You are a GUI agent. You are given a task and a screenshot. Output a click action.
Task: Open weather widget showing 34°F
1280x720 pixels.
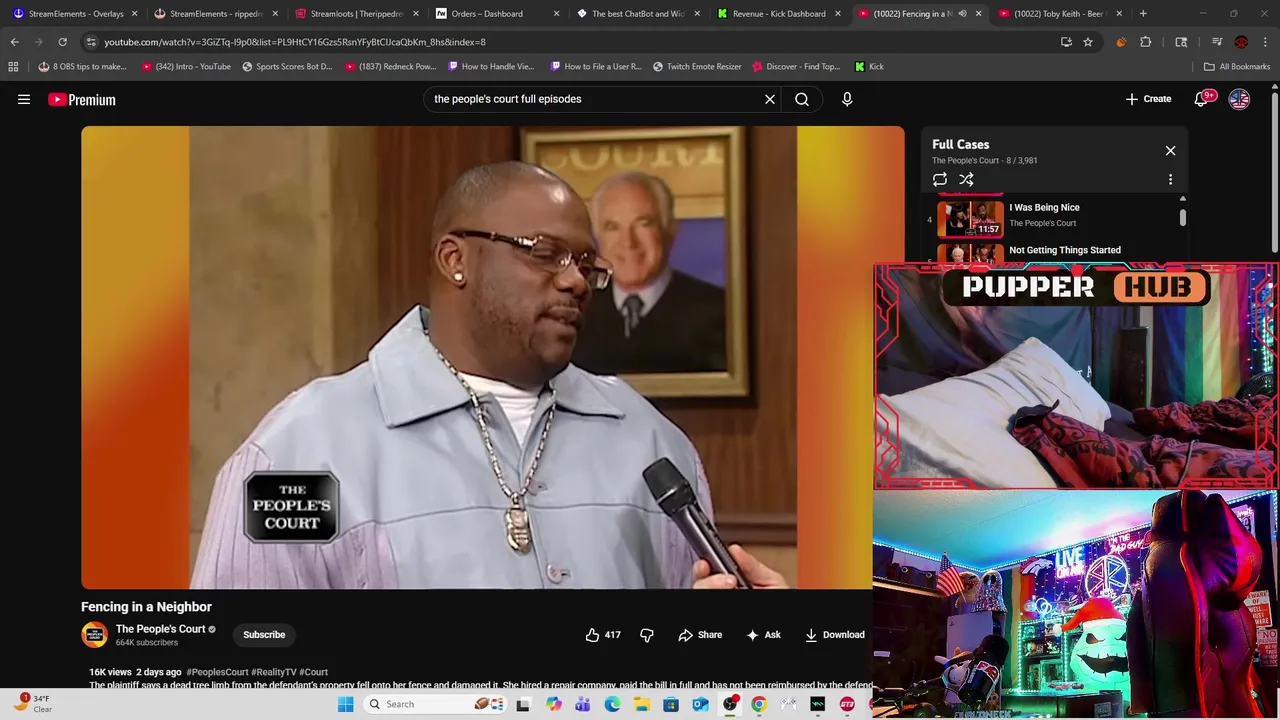click(32, 704)
